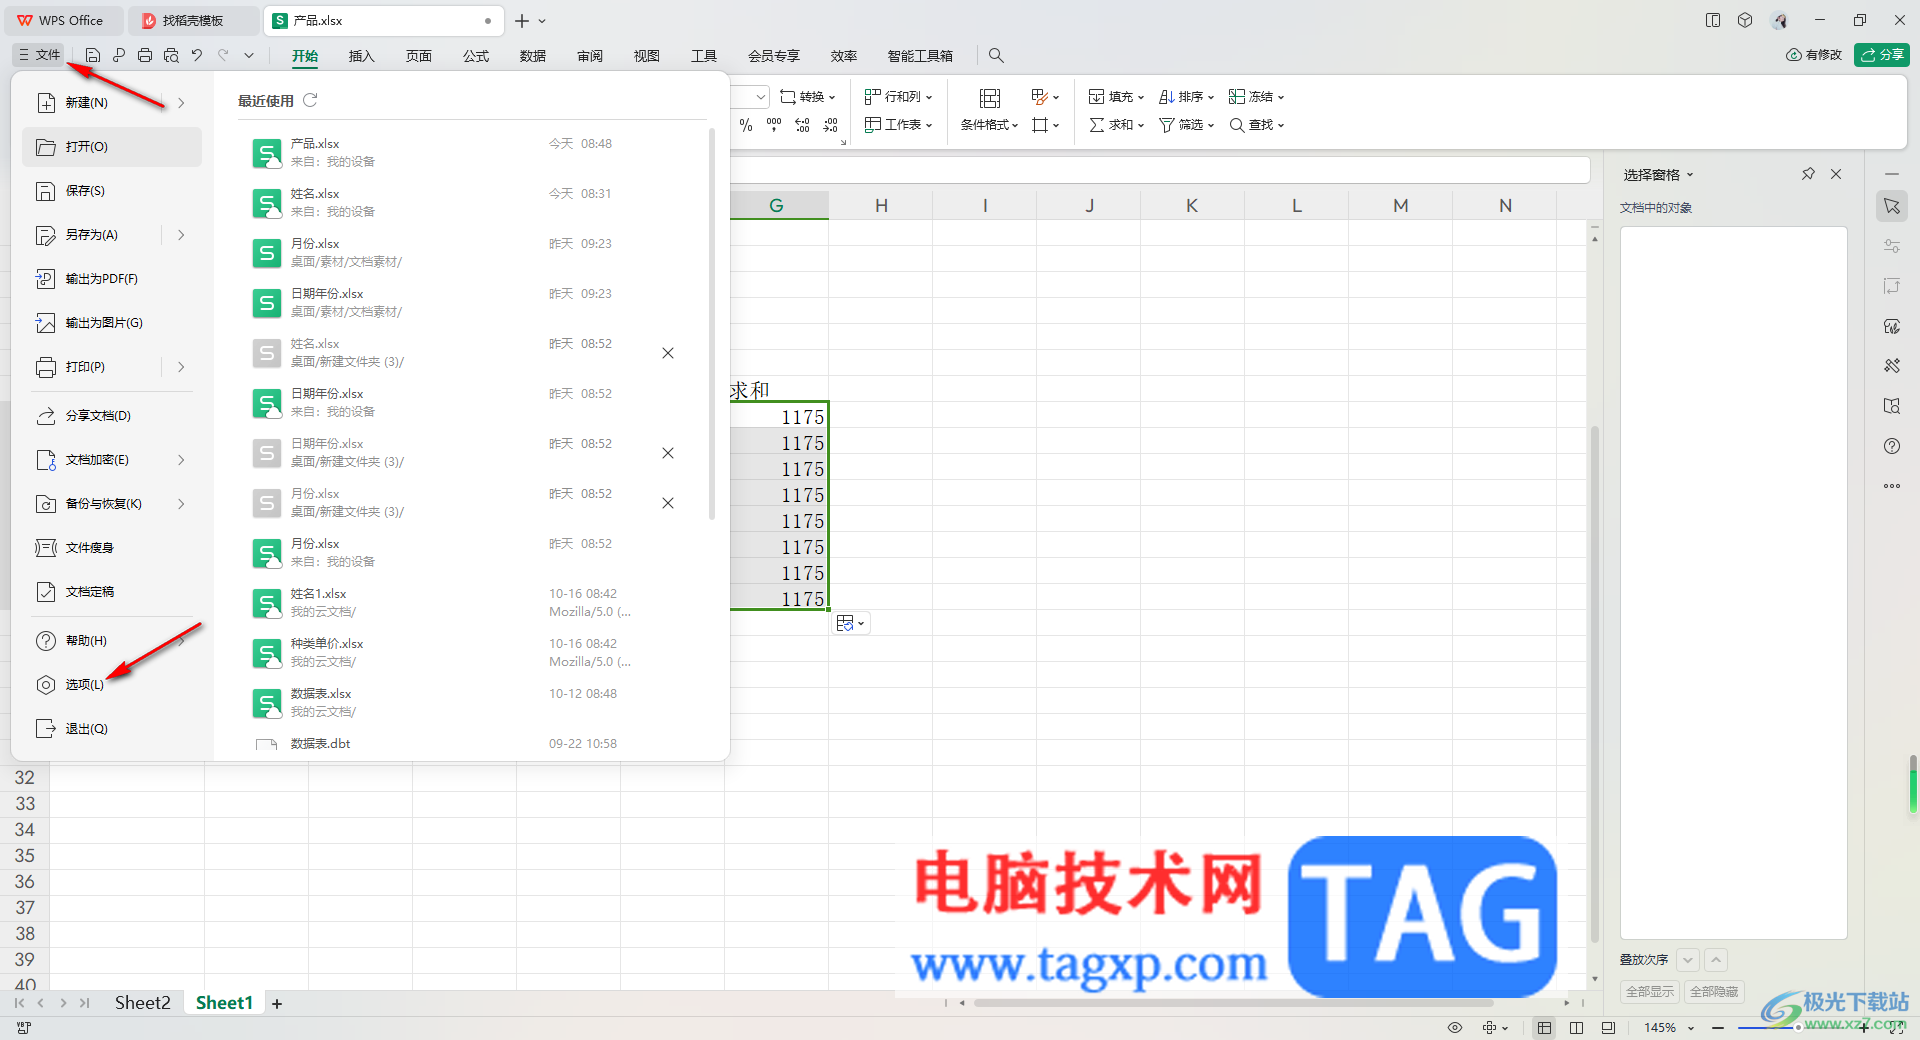This screenshot has height=1040, width=1920.
Task: Remove 日期年份.xlsx 新建文件夹 entry with X
Action: (x=668, y=453)
